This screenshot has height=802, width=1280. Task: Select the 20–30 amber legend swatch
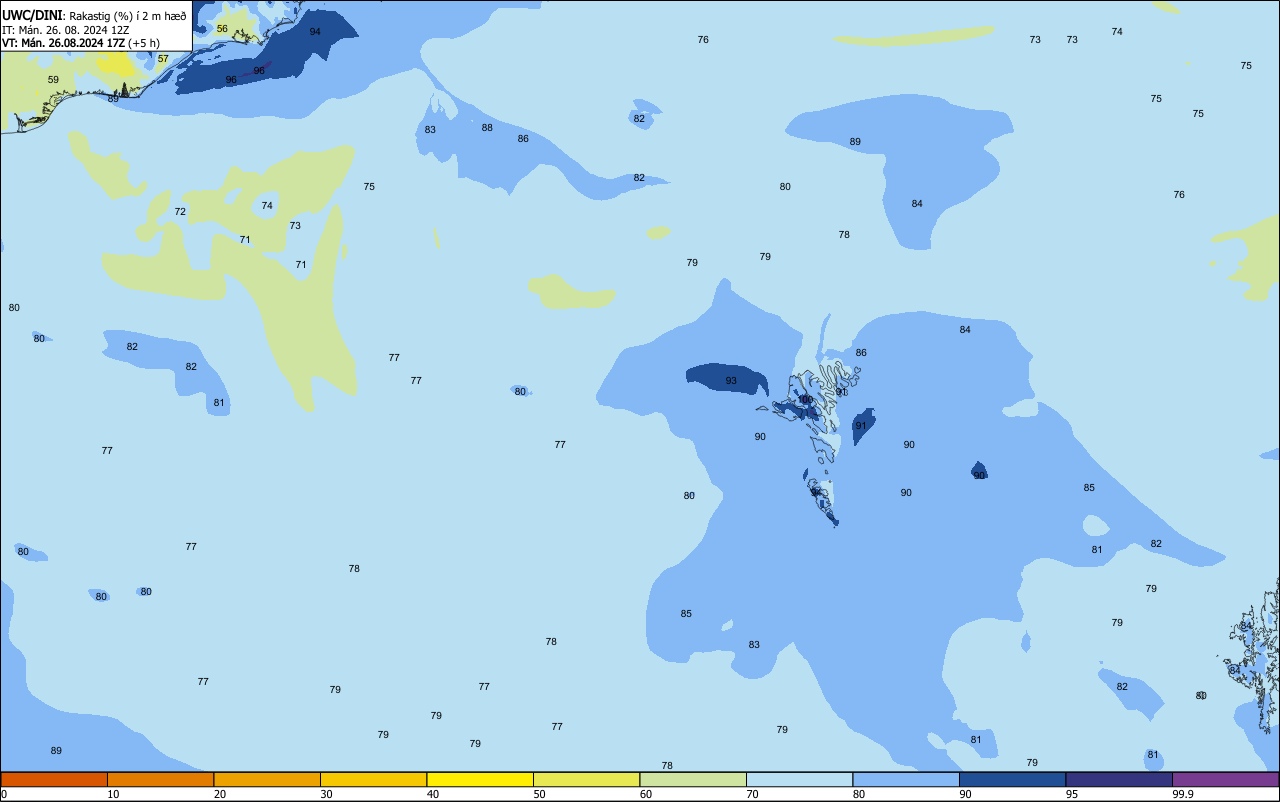coord(267,779)
